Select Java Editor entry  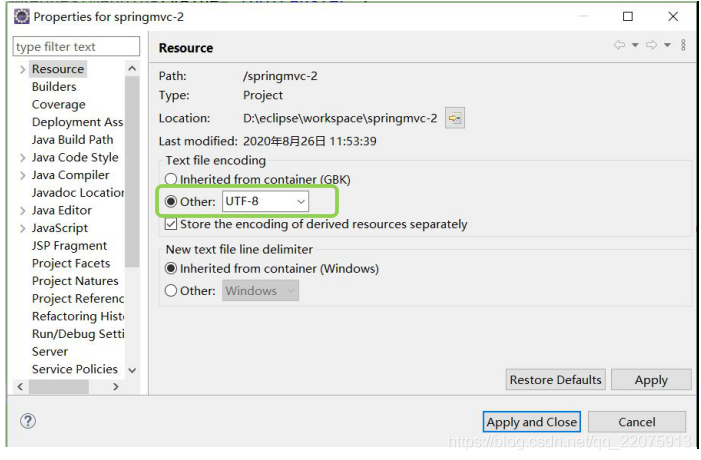[x=62, y=211]
